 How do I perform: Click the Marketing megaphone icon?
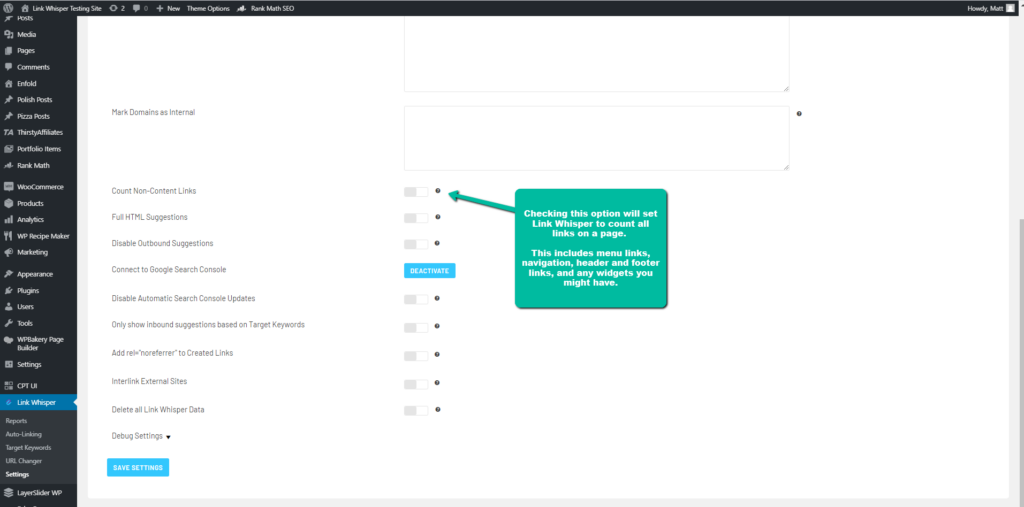[8, 252]
